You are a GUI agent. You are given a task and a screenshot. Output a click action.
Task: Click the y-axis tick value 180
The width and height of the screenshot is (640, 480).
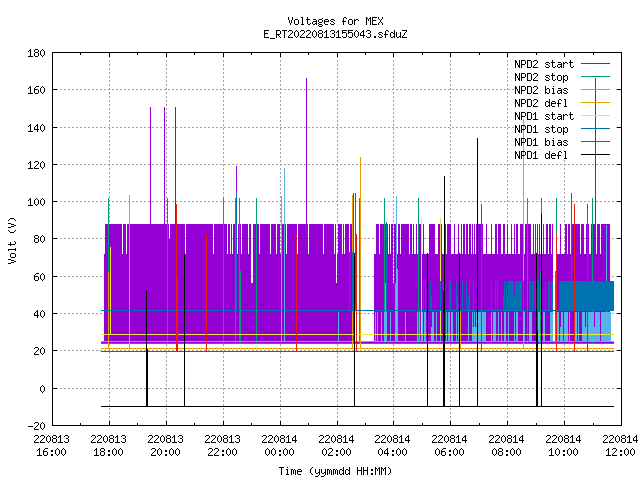36,53
